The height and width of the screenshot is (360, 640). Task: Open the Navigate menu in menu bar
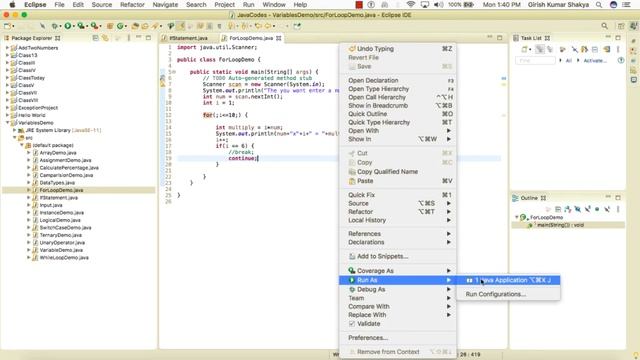pyautogui.click(x=165, y=5)
